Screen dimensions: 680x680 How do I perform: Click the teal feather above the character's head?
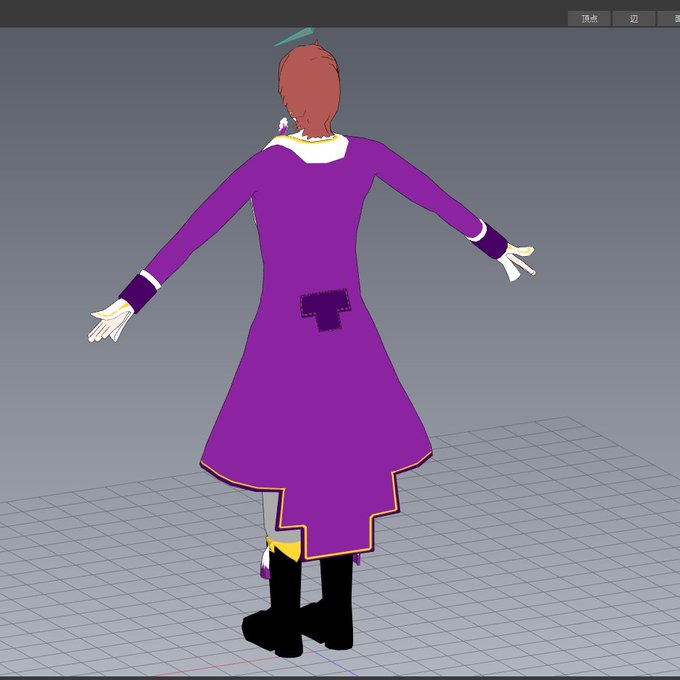click(x=294, y=36)
